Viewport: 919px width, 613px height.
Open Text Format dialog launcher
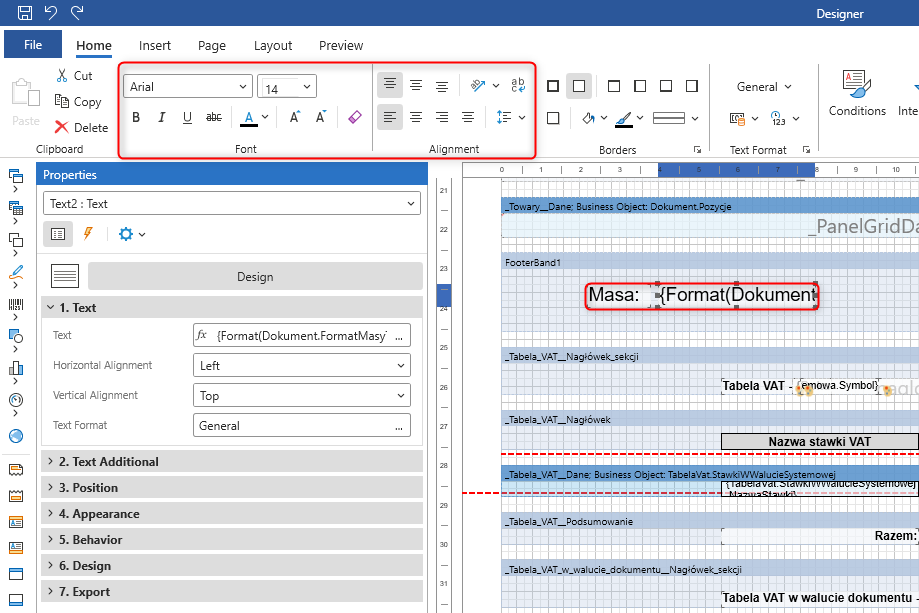(x=806, y=149)
